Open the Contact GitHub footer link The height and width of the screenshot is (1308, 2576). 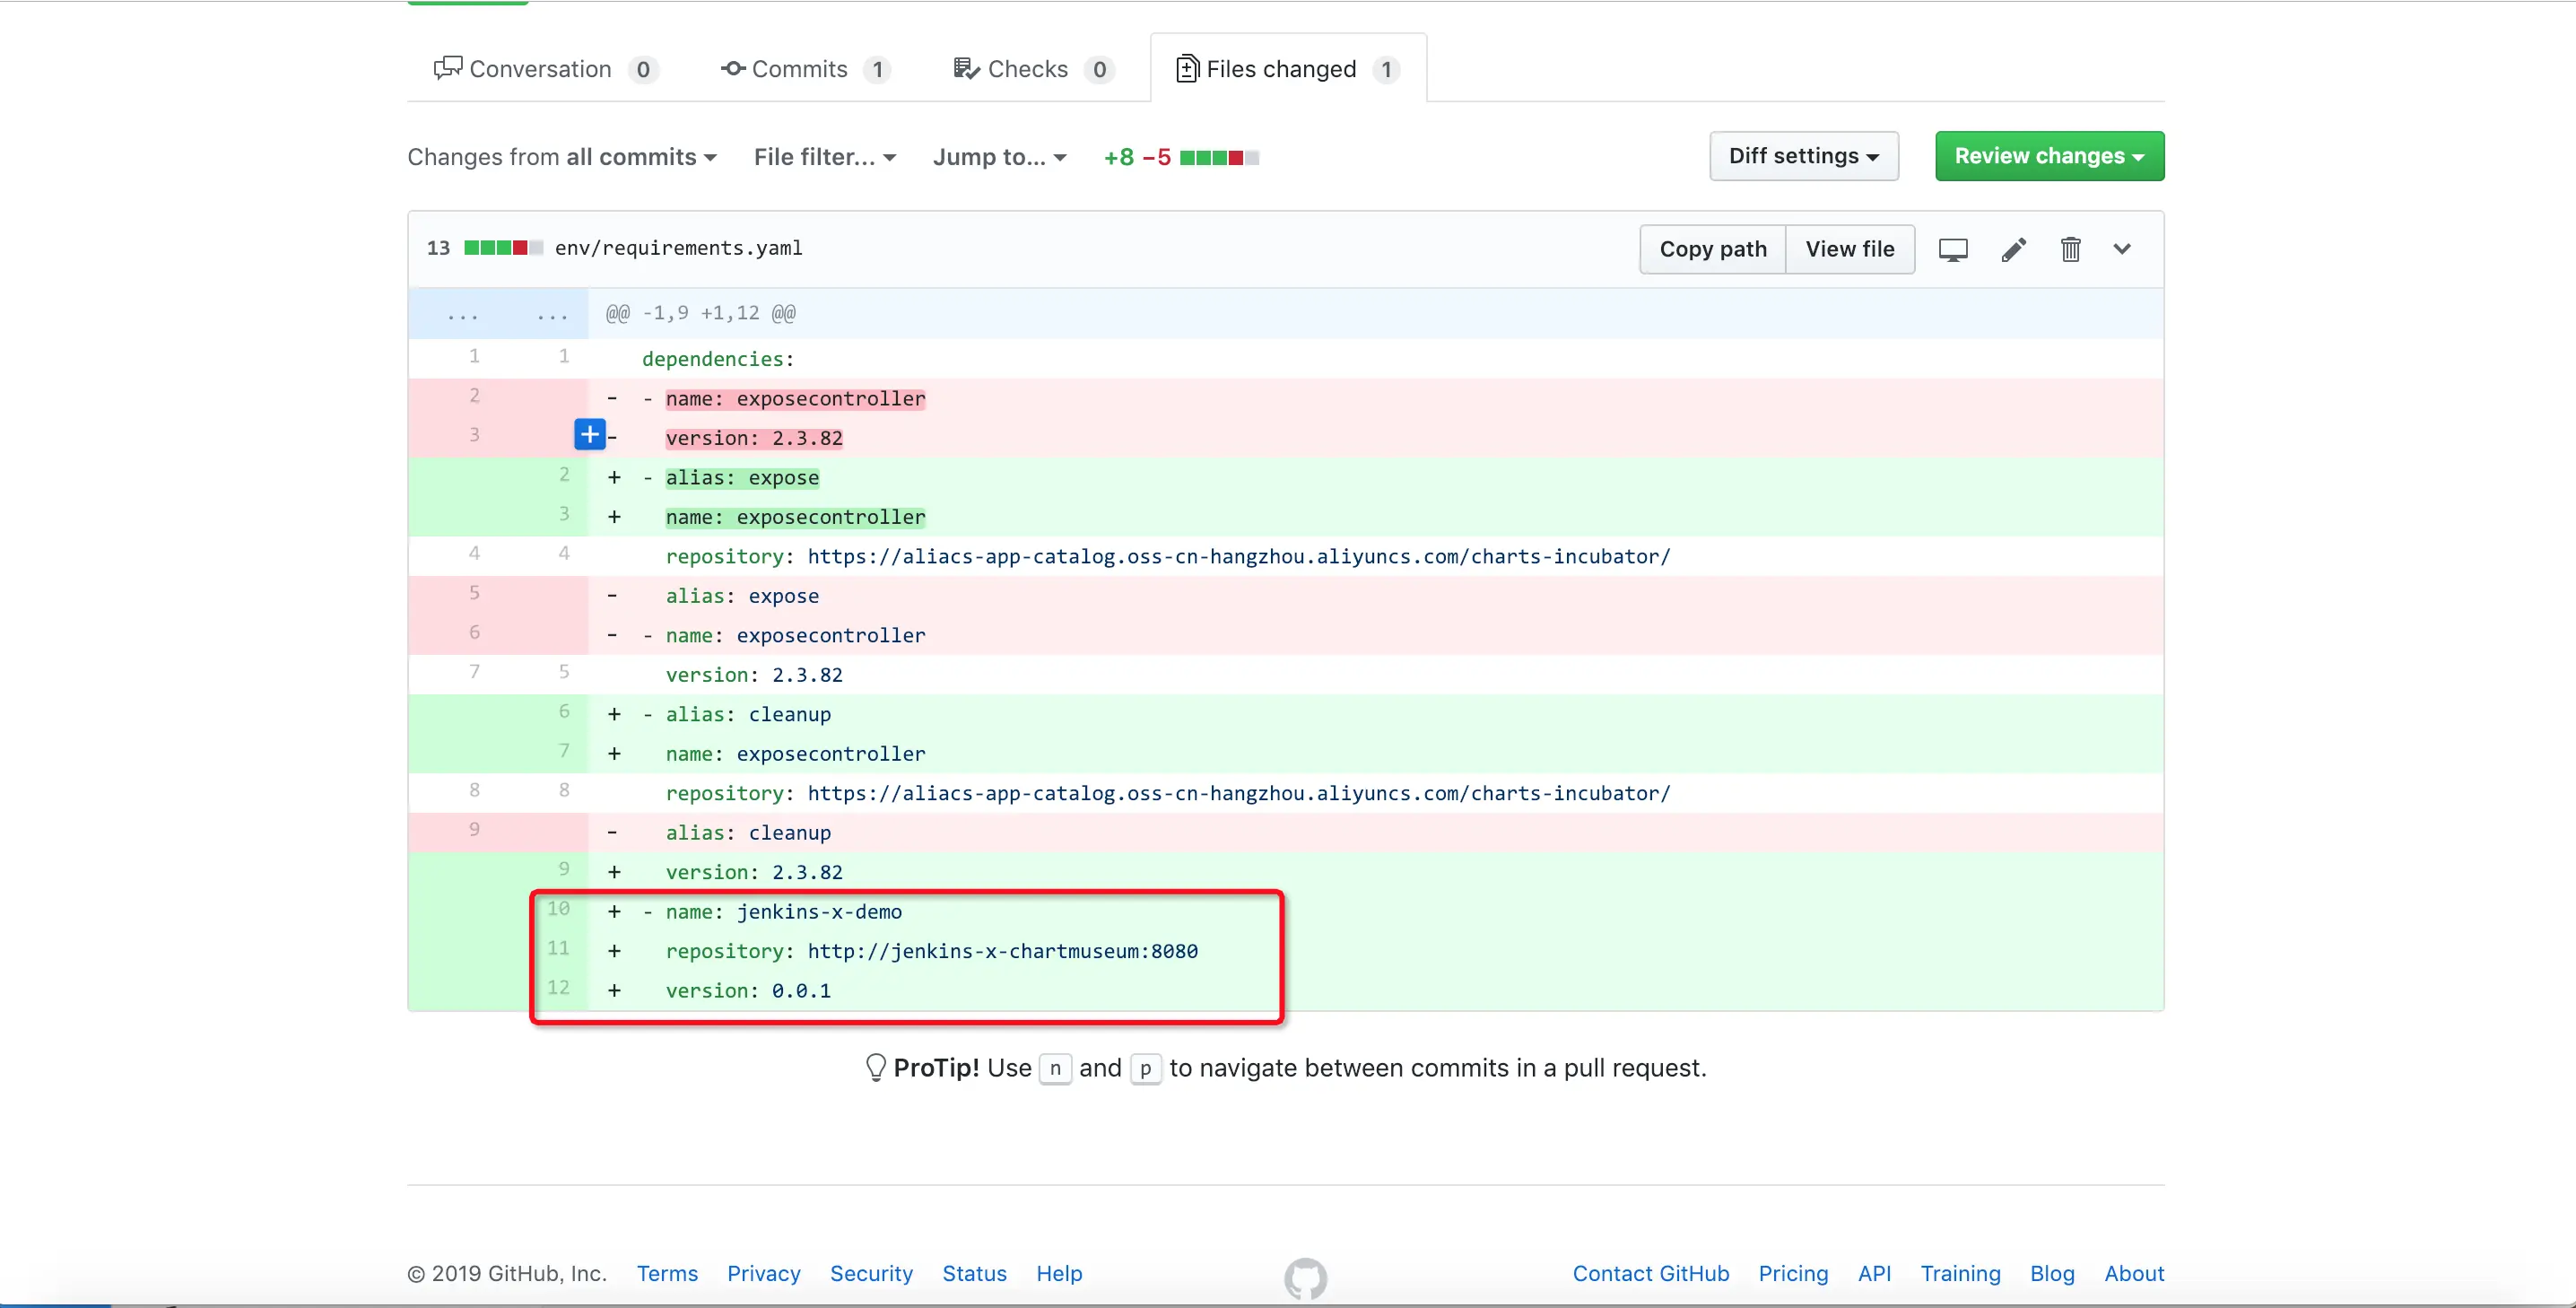[x=1650, y=1273]
